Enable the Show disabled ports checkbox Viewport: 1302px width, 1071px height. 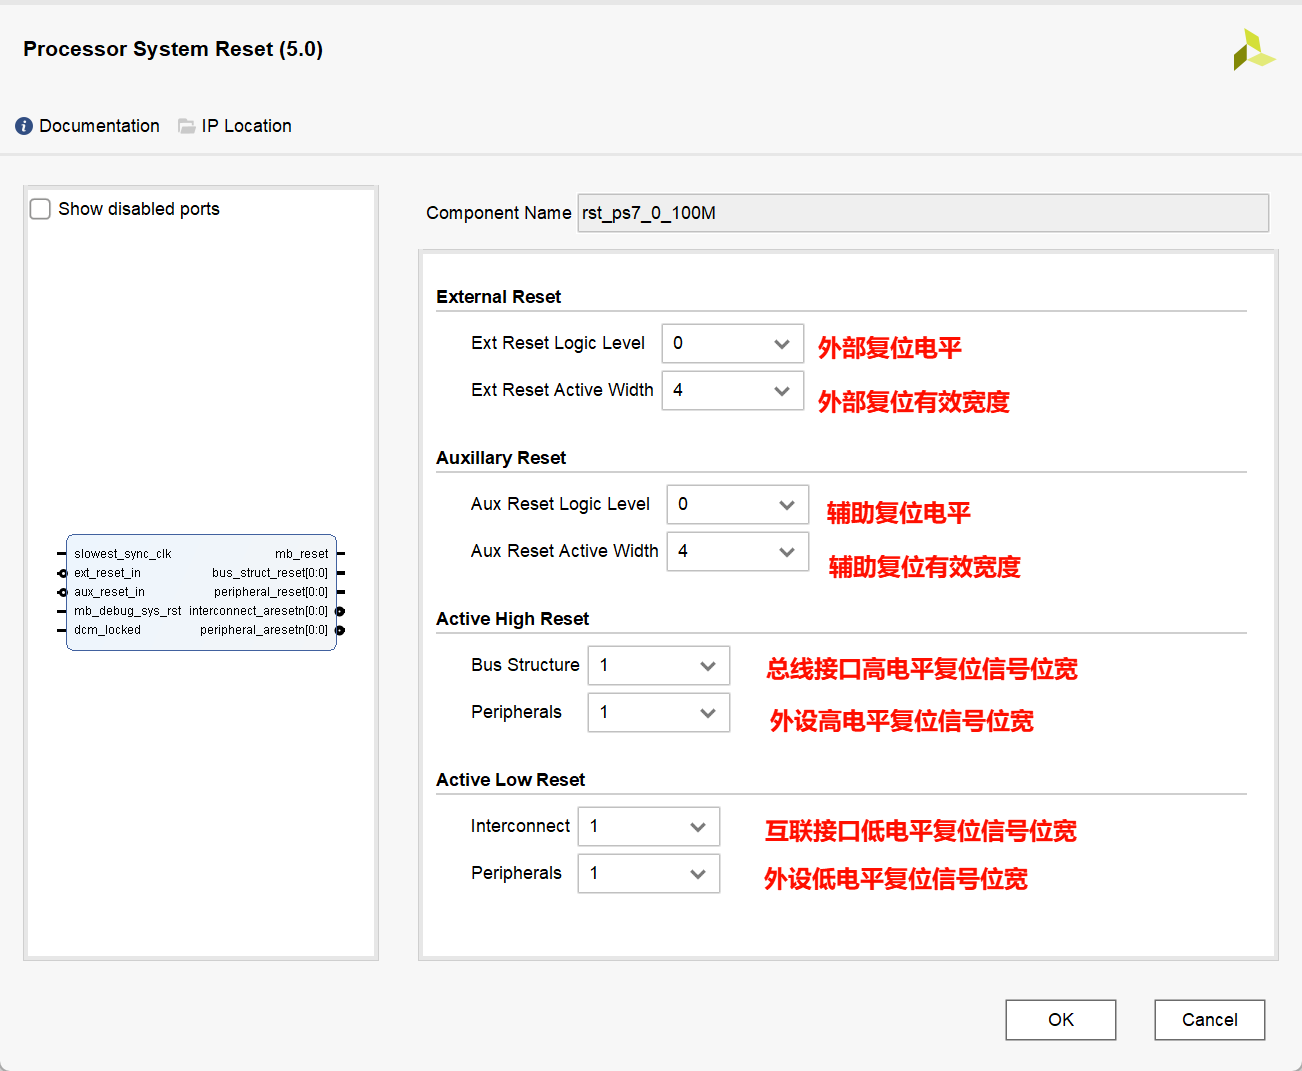click(x=41, y=209)
